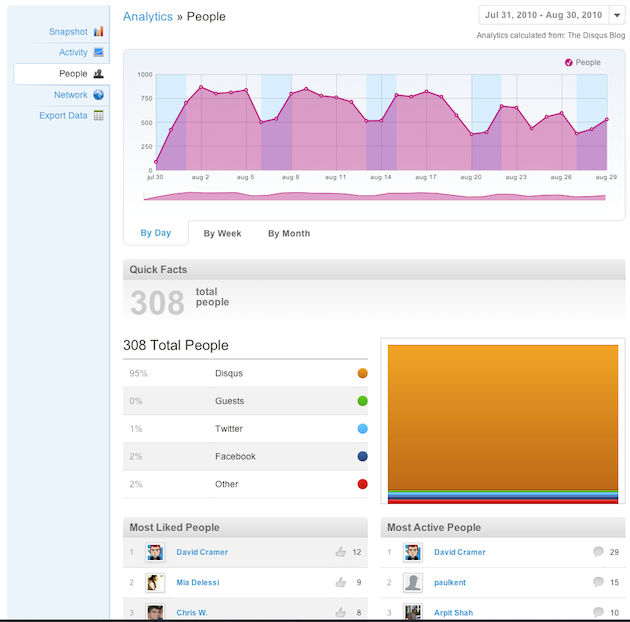Click comment bubble icon next to paulkent
Image resolution: width=630 pixels, height=622 pixels.
[598, 581]
